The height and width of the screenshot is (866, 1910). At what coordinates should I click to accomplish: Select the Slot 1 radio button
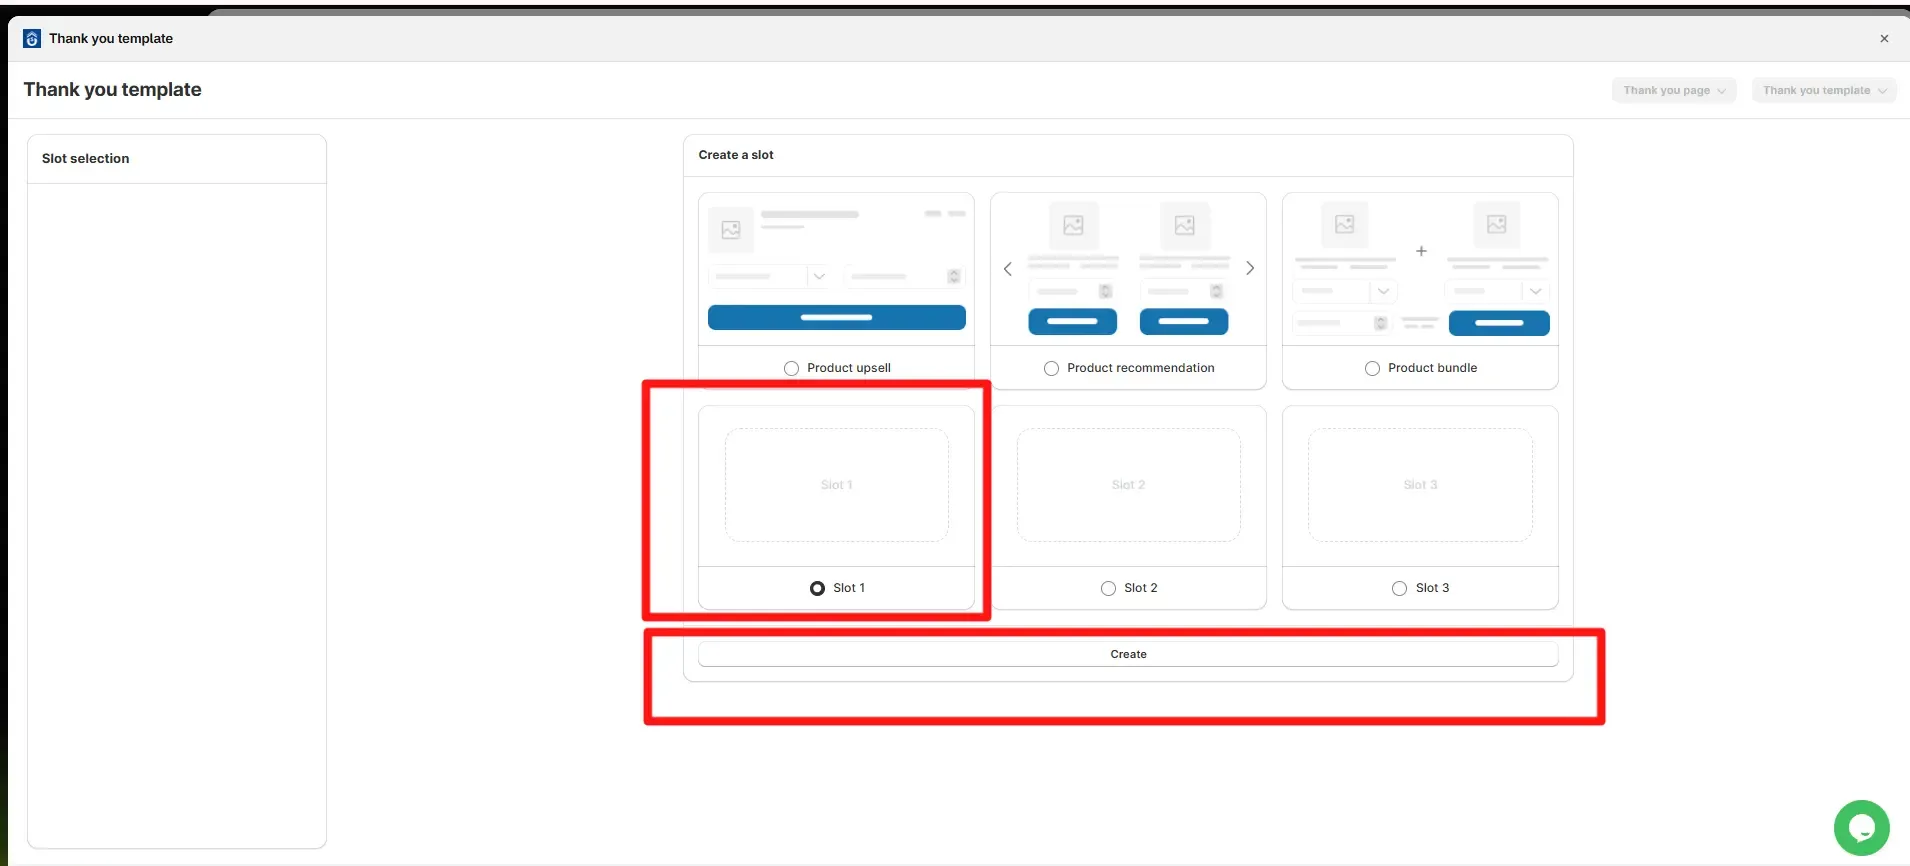point(818,588)
